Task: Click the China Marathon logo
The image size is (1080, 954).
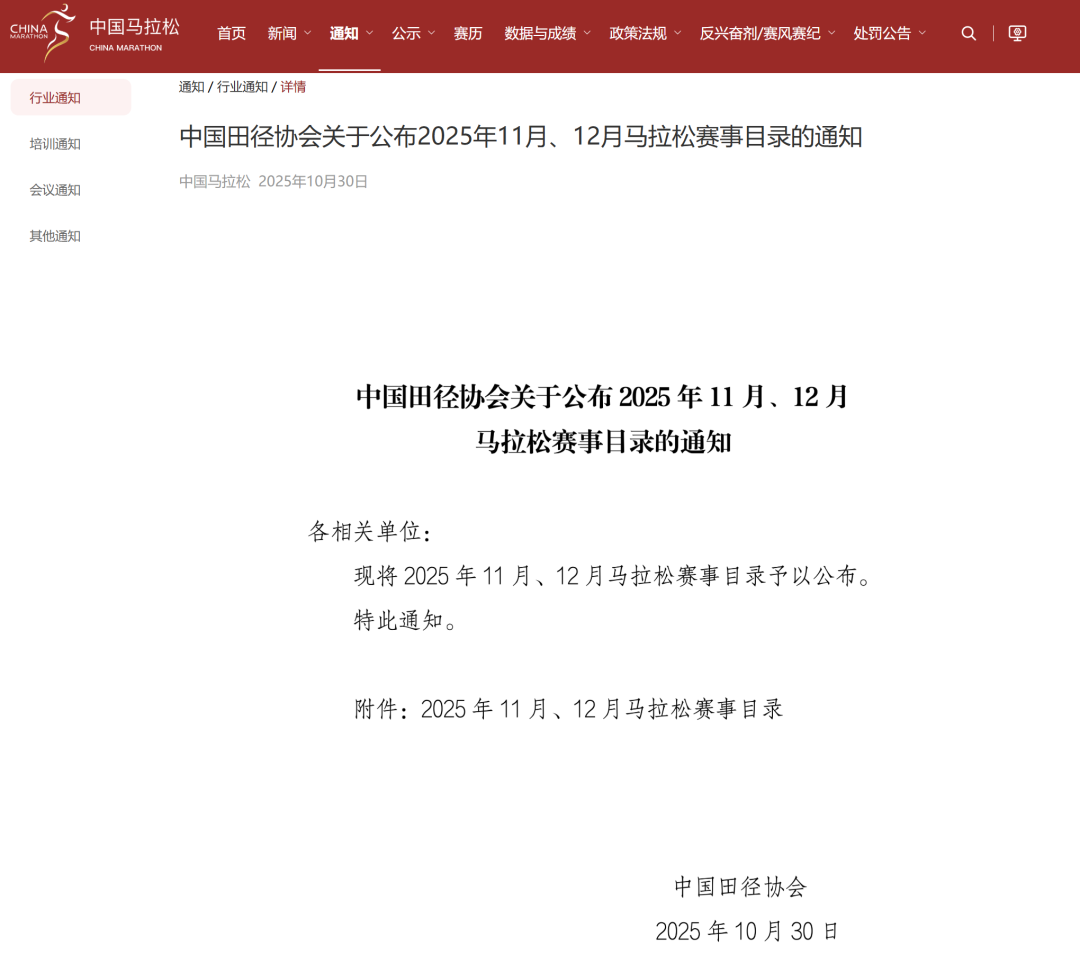Action: pos(94,33)
